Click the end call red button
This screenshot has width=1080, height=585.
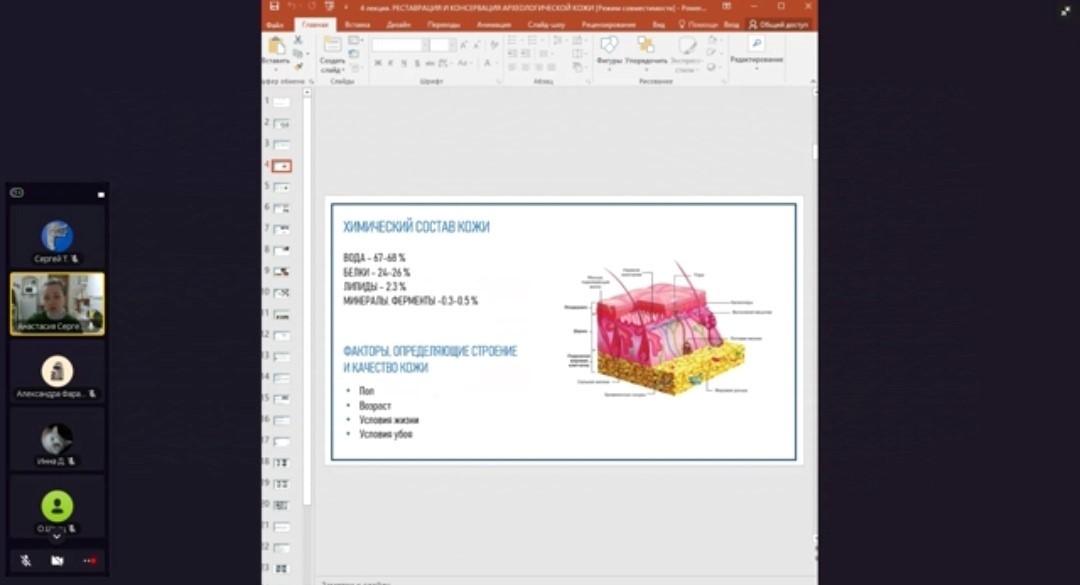90,561
